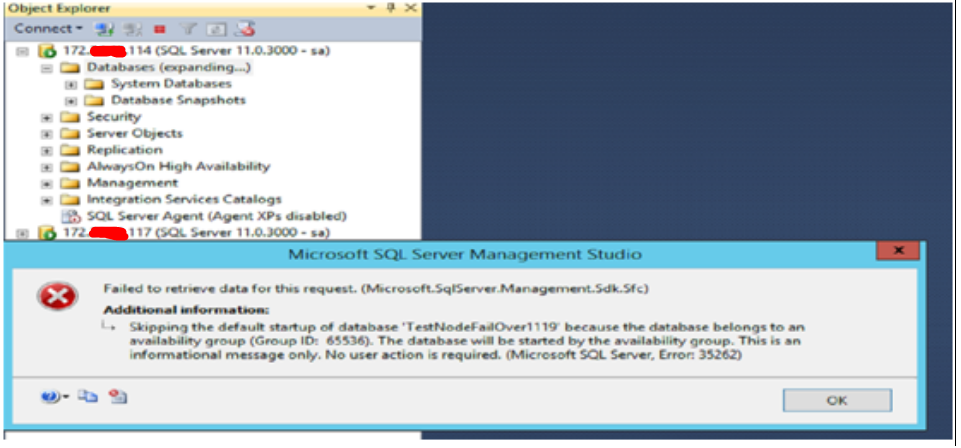This screenshot has width=961, height=448.
Task: Select the Security tree item
Action: pyautogui.click(x=114, y=117)
